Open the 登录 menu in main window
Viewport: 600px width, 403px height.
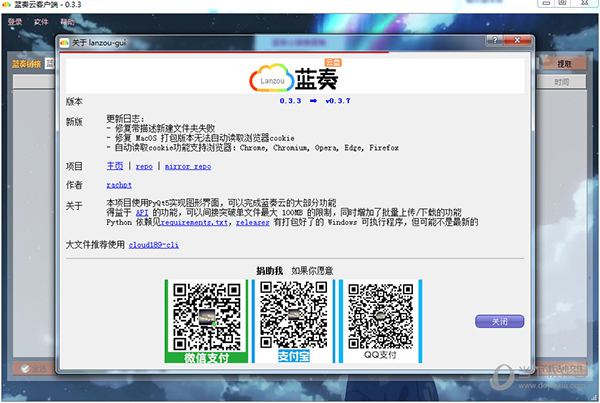click(x=15, y=22)
